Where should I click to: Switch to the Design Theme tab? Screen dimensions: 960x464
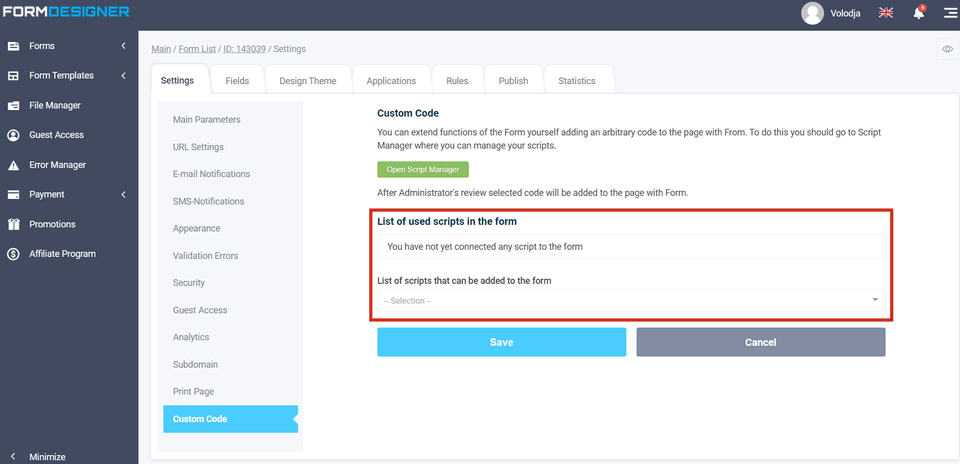308,81
